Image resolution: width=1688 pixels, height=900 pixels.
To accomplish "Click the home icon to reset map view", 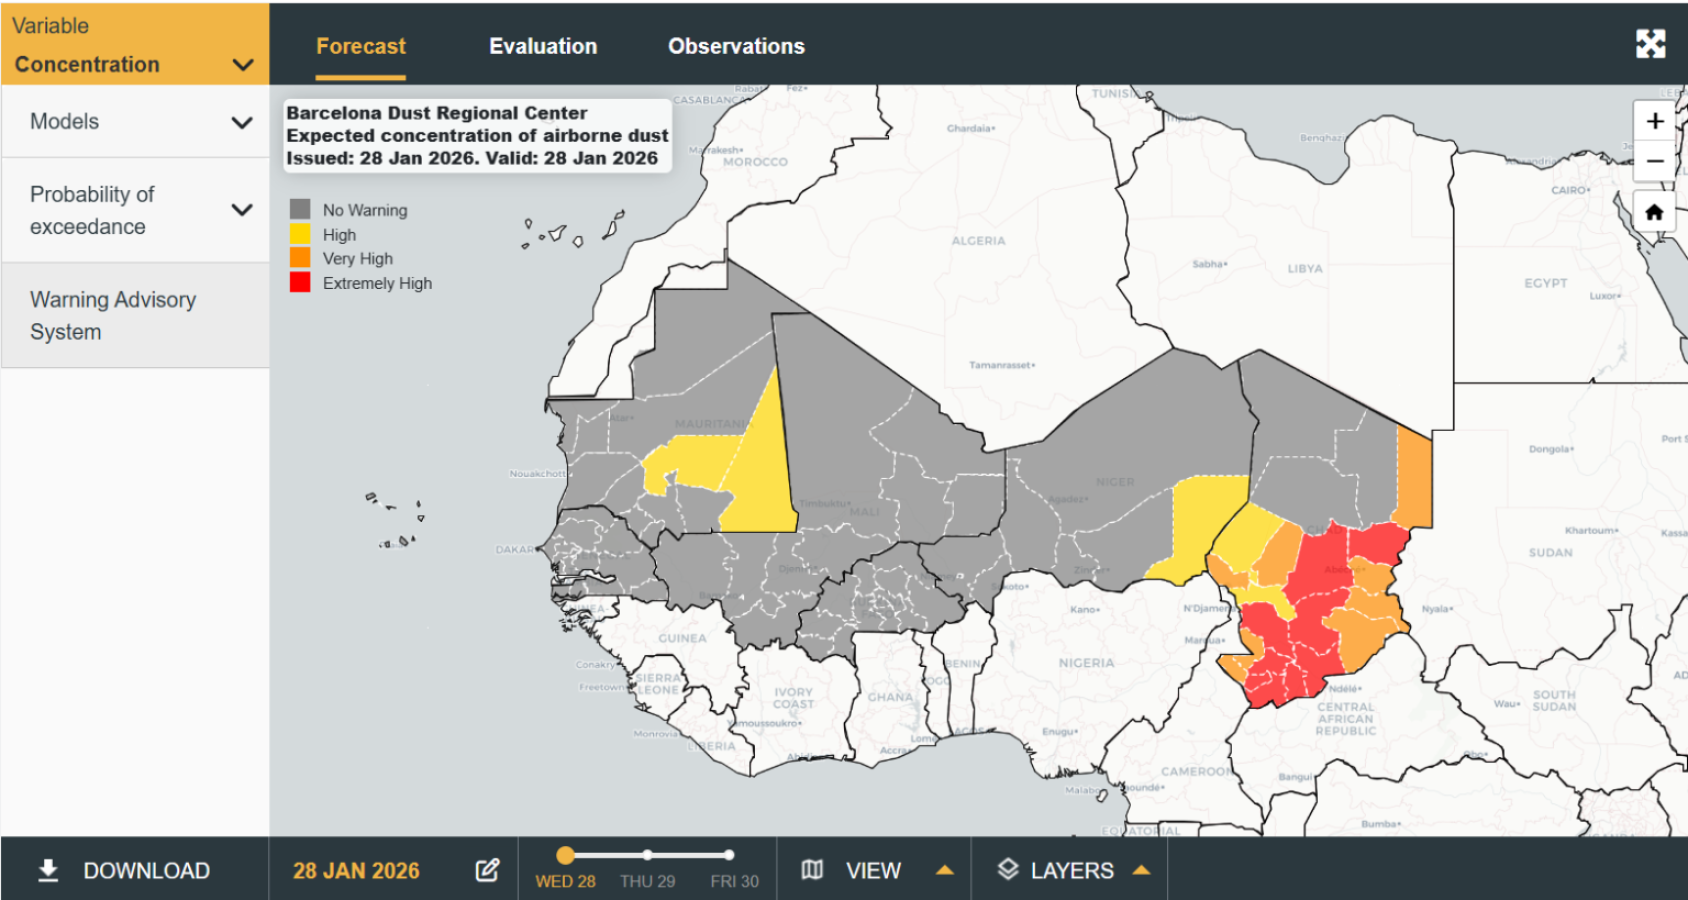I will (1654, 212).
